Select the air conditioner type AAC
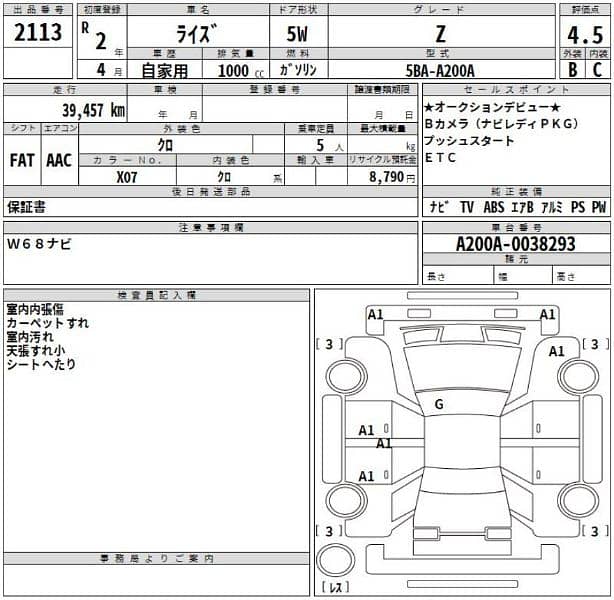Screen dimensions: 614x600 [x=59, y=160]
